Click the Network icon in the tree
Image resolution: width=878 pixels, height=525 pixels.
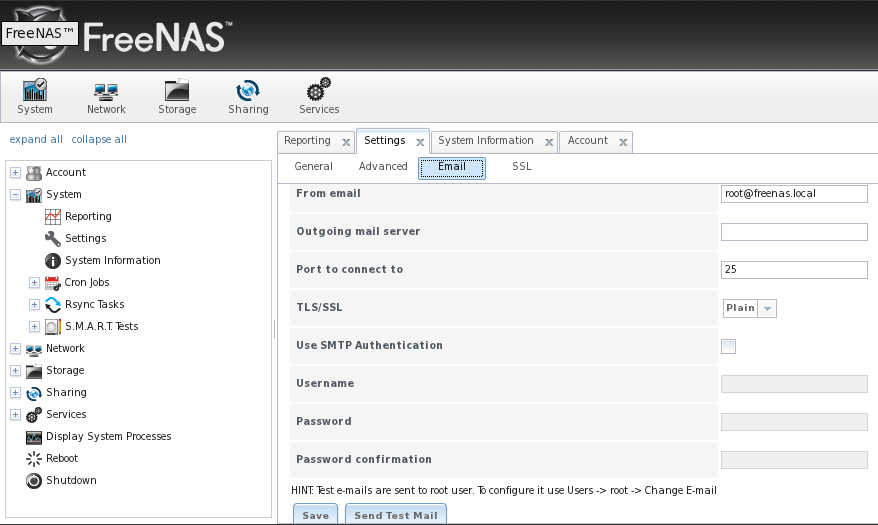tap(34, 349)
